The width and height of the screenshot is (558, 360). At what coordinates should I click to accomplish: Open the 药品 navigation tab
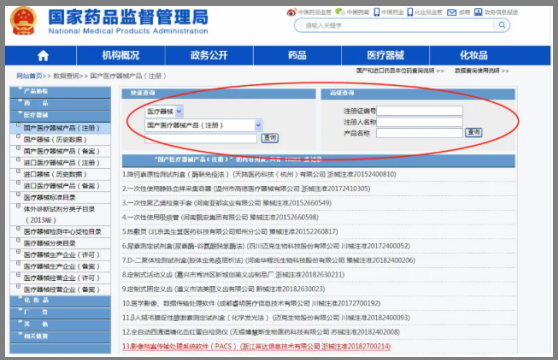pyautogui.click(x=297, y=55)
